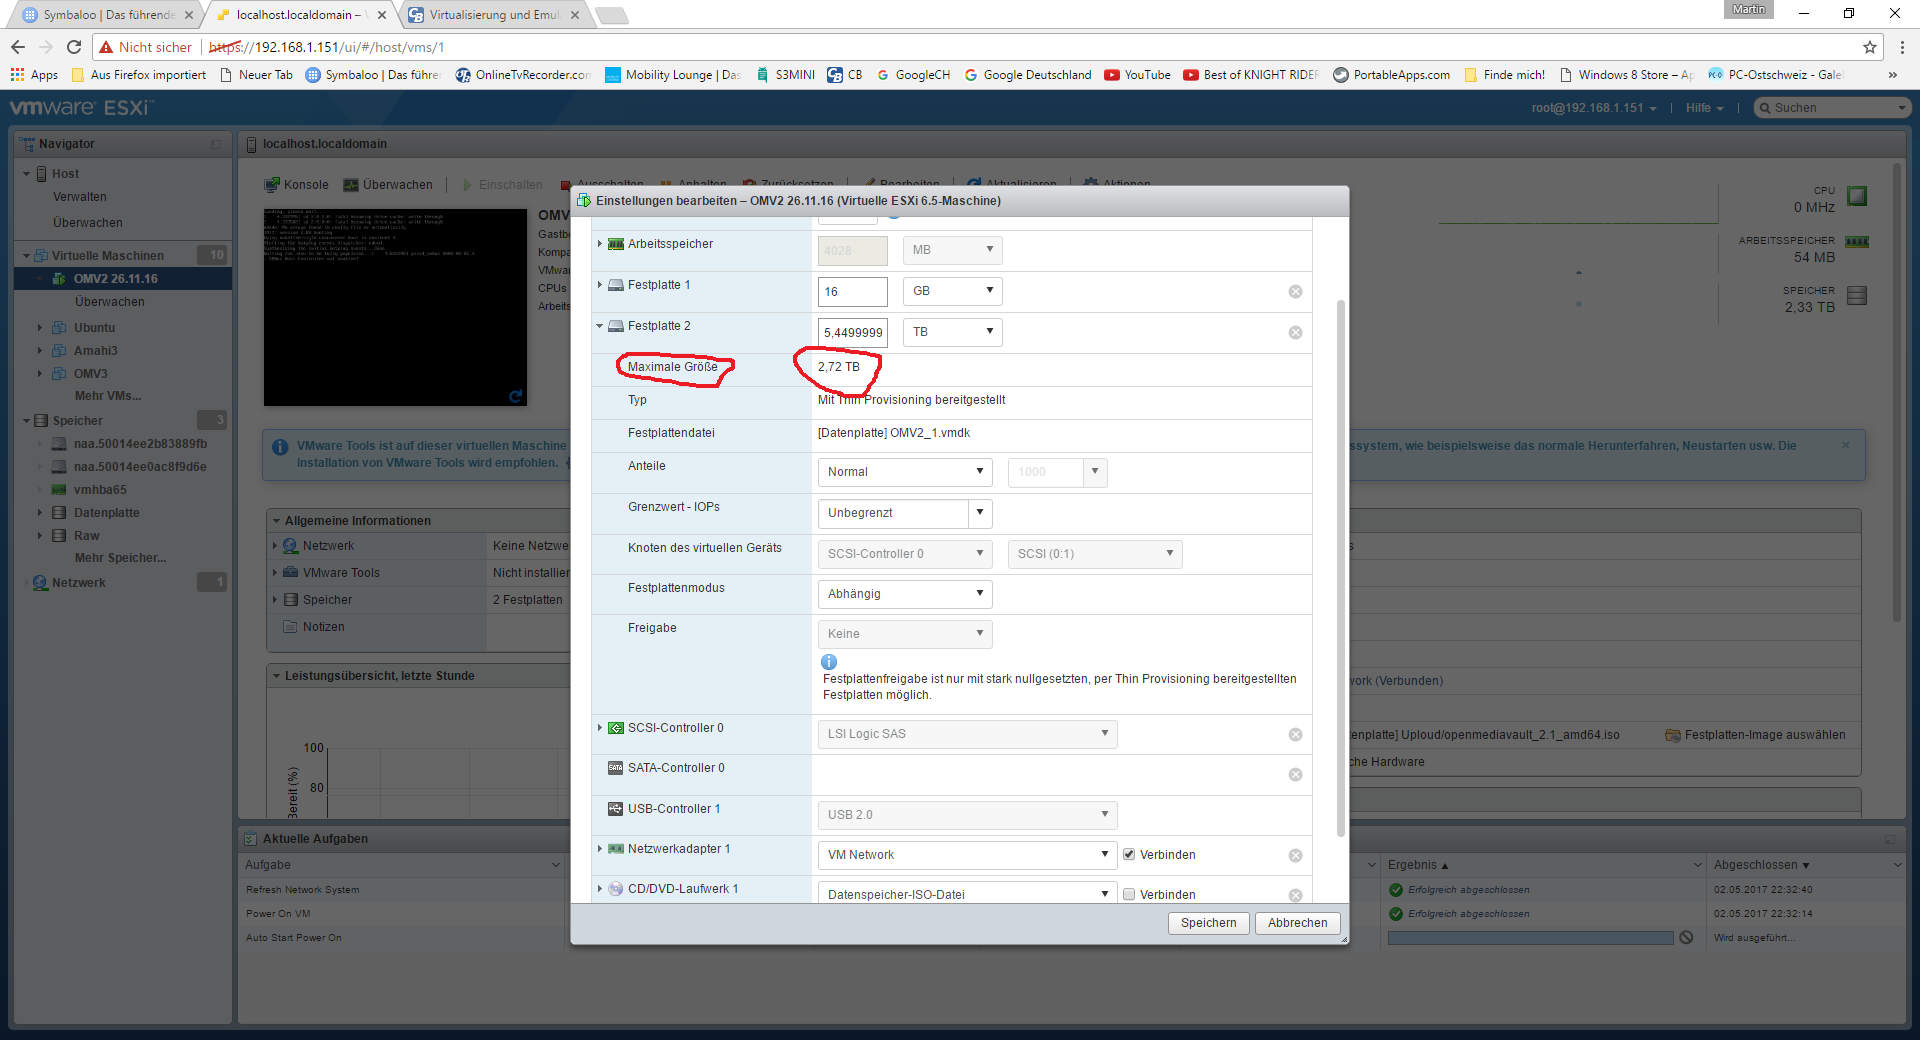Image resolution: width=1920 pixels, height=1040 pixels.
Task: Collapse the Festplatte 2 section
Action: [600, 326]
